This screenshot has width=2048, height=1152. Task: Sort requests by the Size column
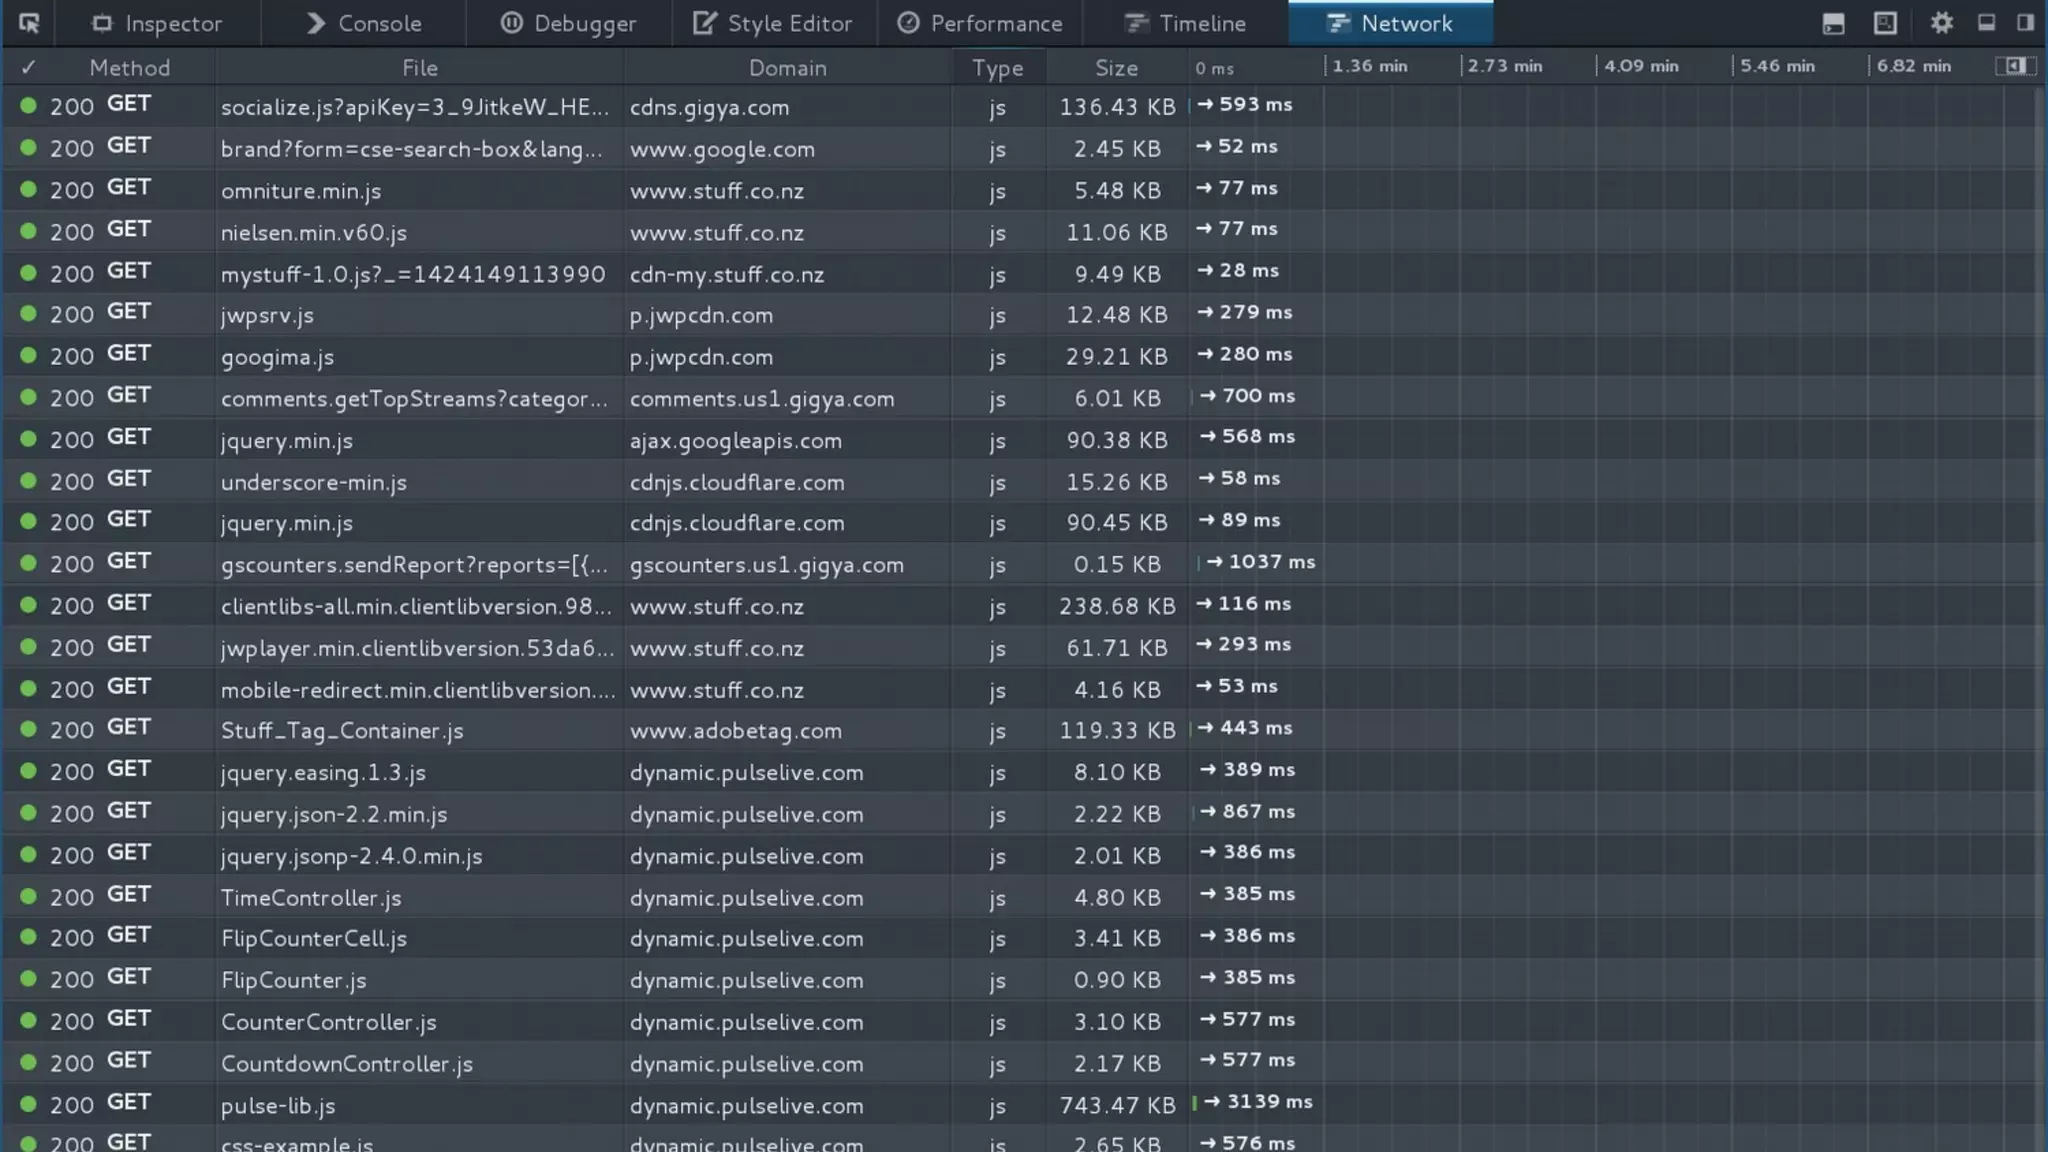pyautogui.click(x=1116, y=67)
